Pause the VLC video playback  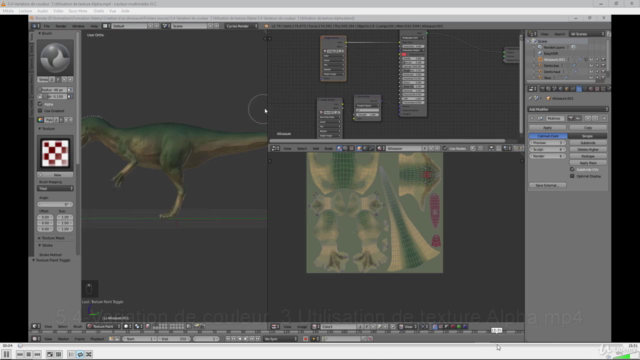pos(6,354)
